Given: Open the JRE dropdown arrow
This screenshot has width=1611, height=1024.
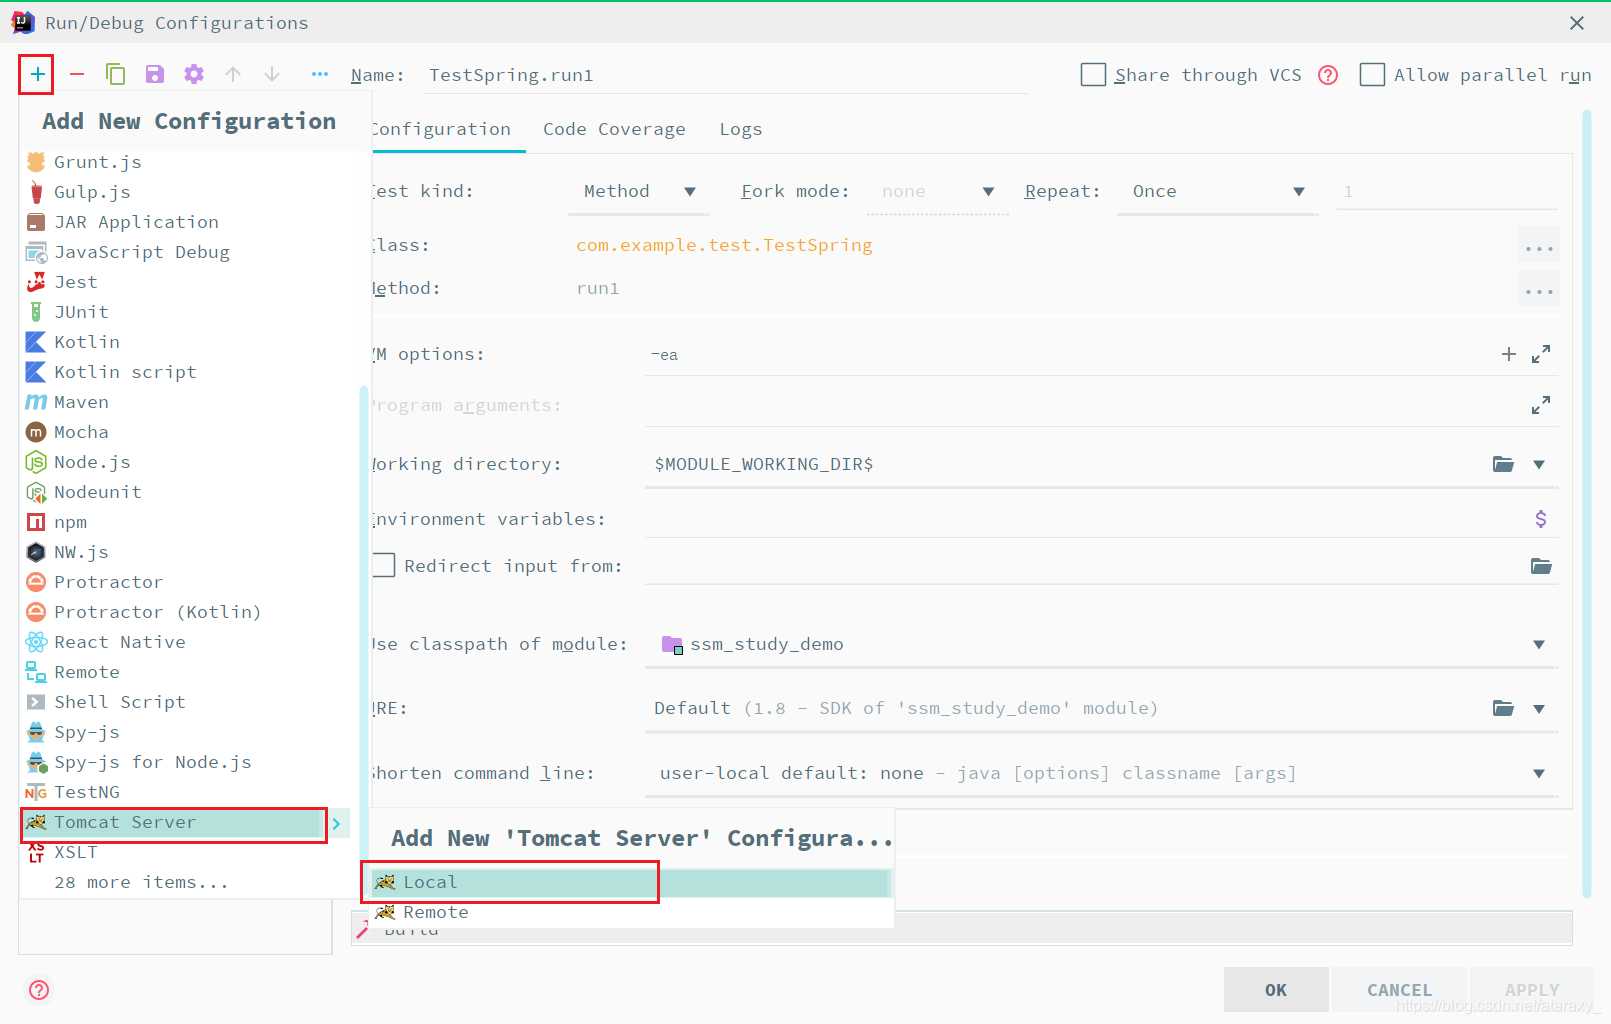Looking at the screenshot, I should click(1539, 708).
